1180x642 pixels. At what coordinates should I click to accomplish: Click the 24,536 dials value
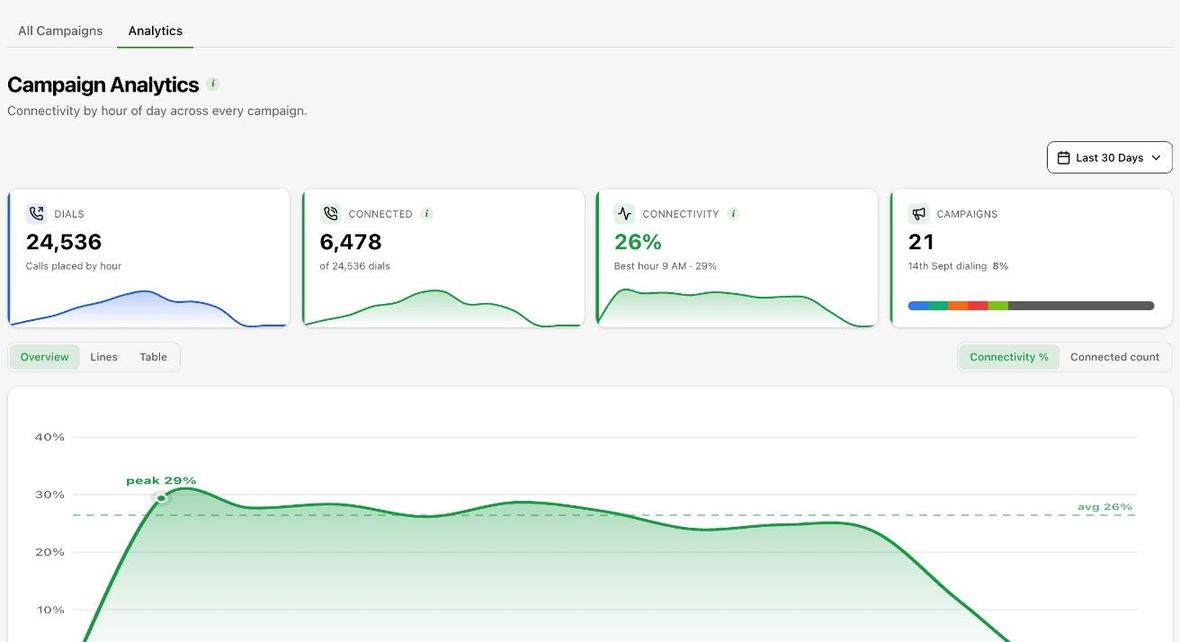(64, 242)
